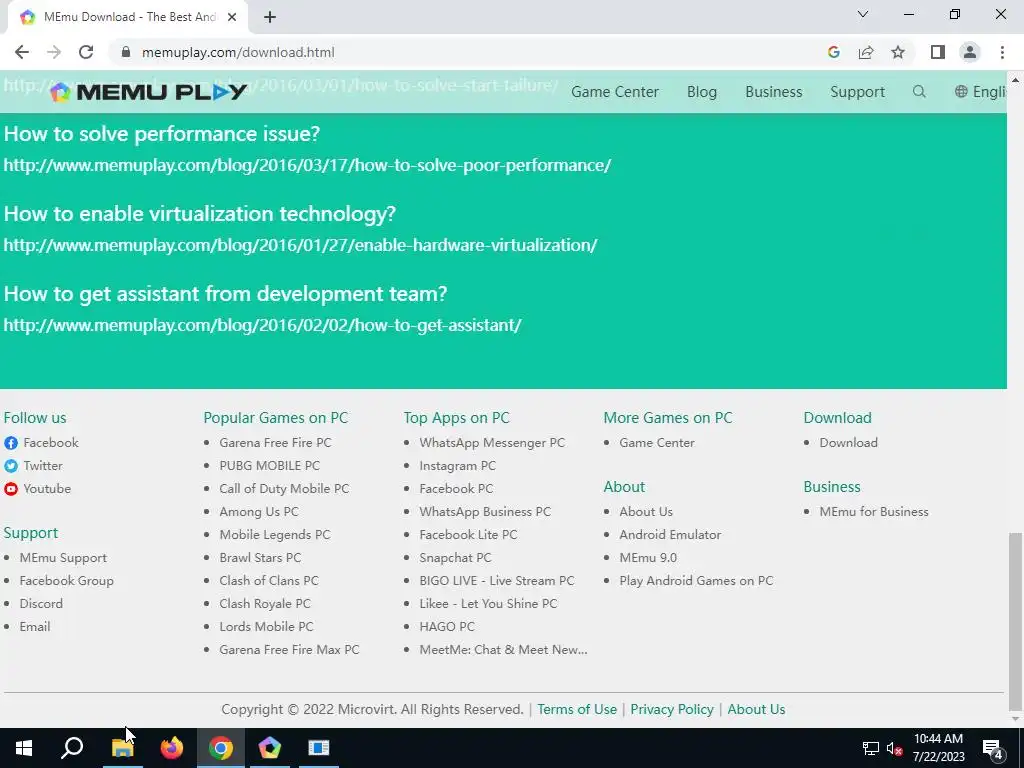Screen dimensions: 1024x768
Task: Click the Download footer list link
Action: pos(848,443)
